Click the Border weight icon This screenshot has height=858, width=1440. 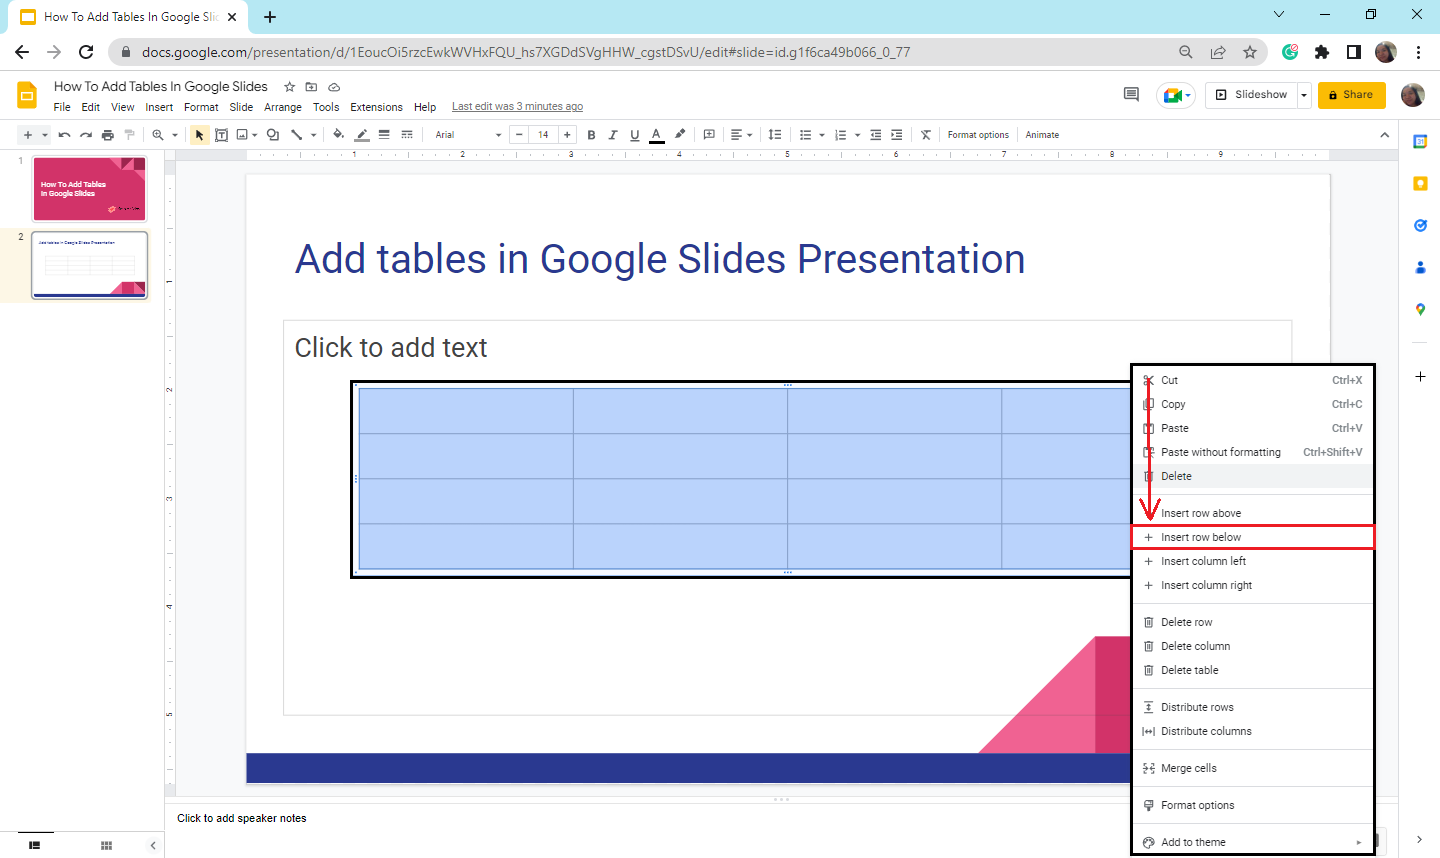pyautogui.click(x=384, y=135)
